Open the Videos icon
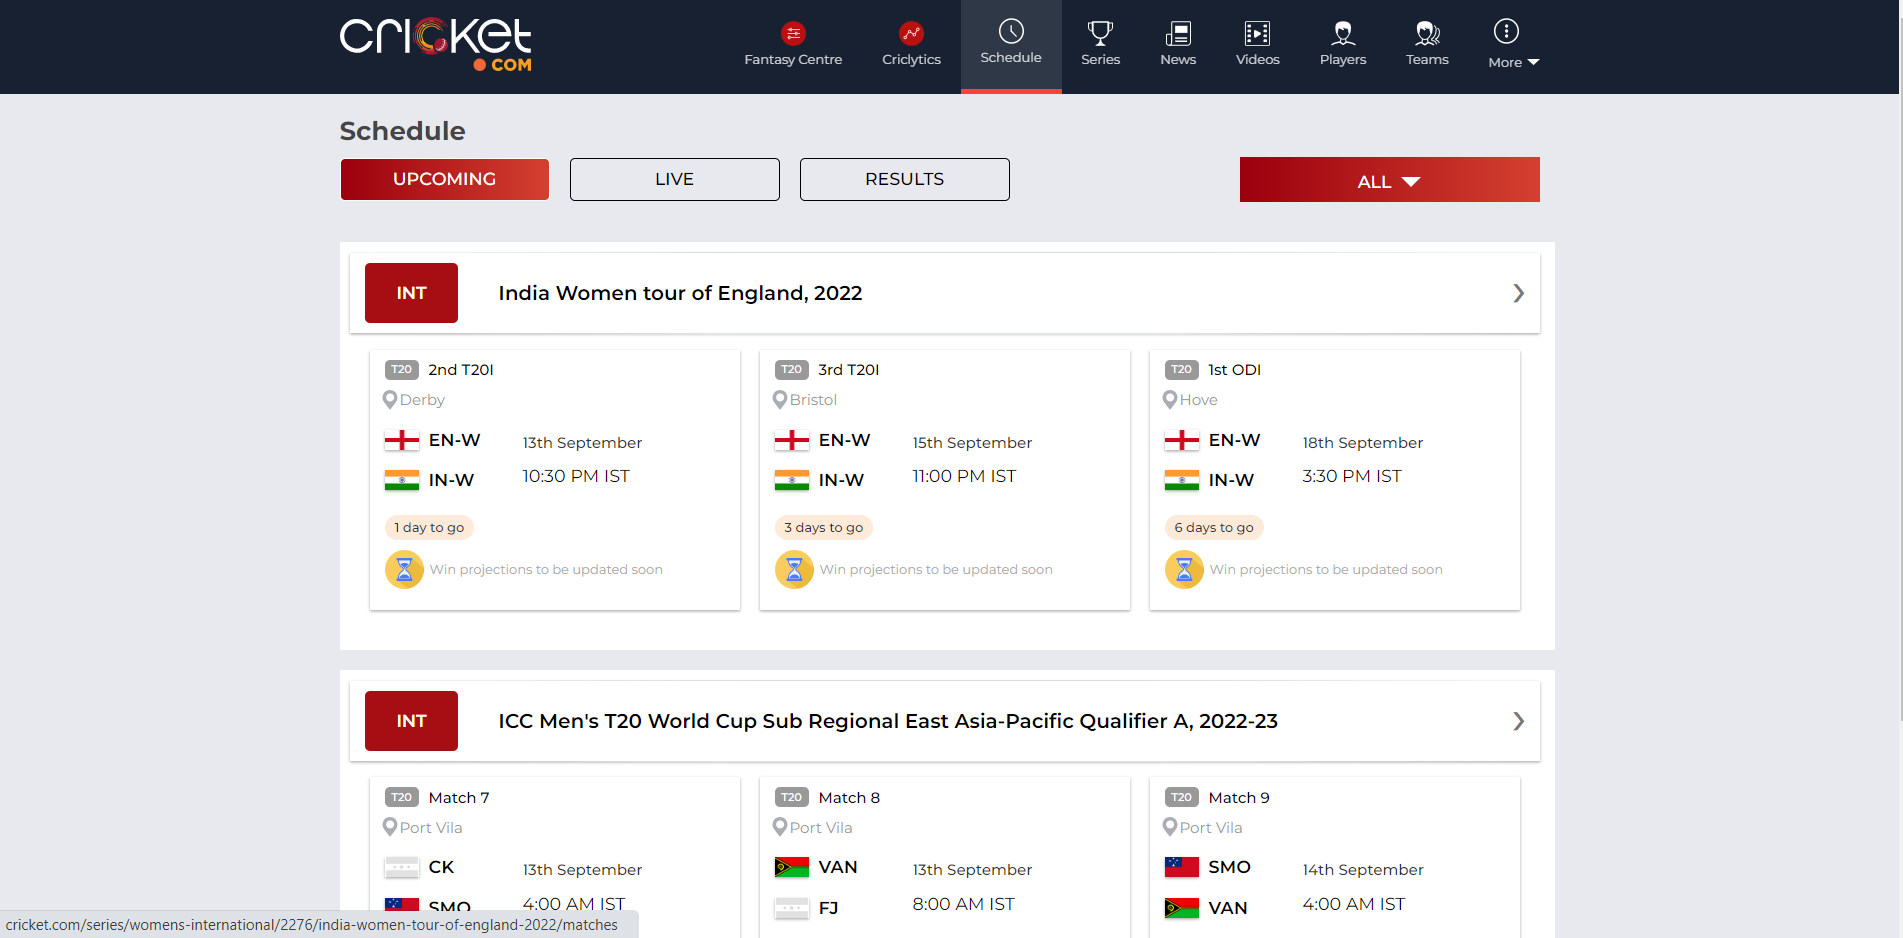 (x=1257, y=33)
